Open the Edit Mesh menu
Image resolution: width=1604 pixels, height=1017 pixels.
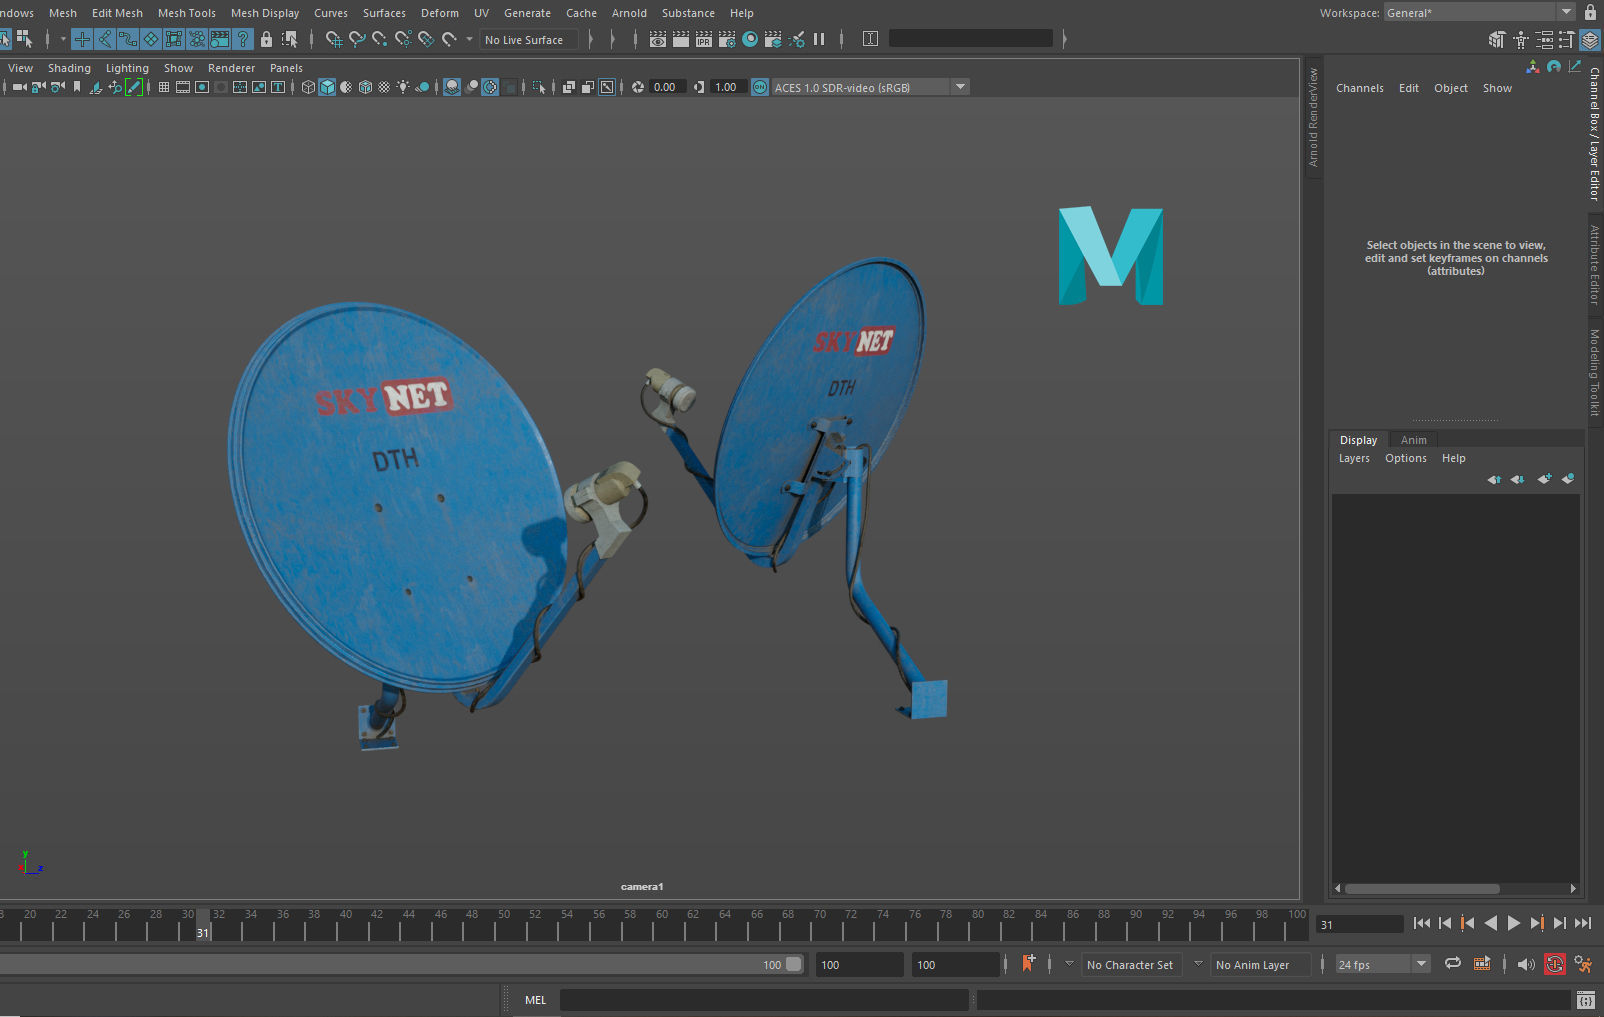[x=117, y=13]
